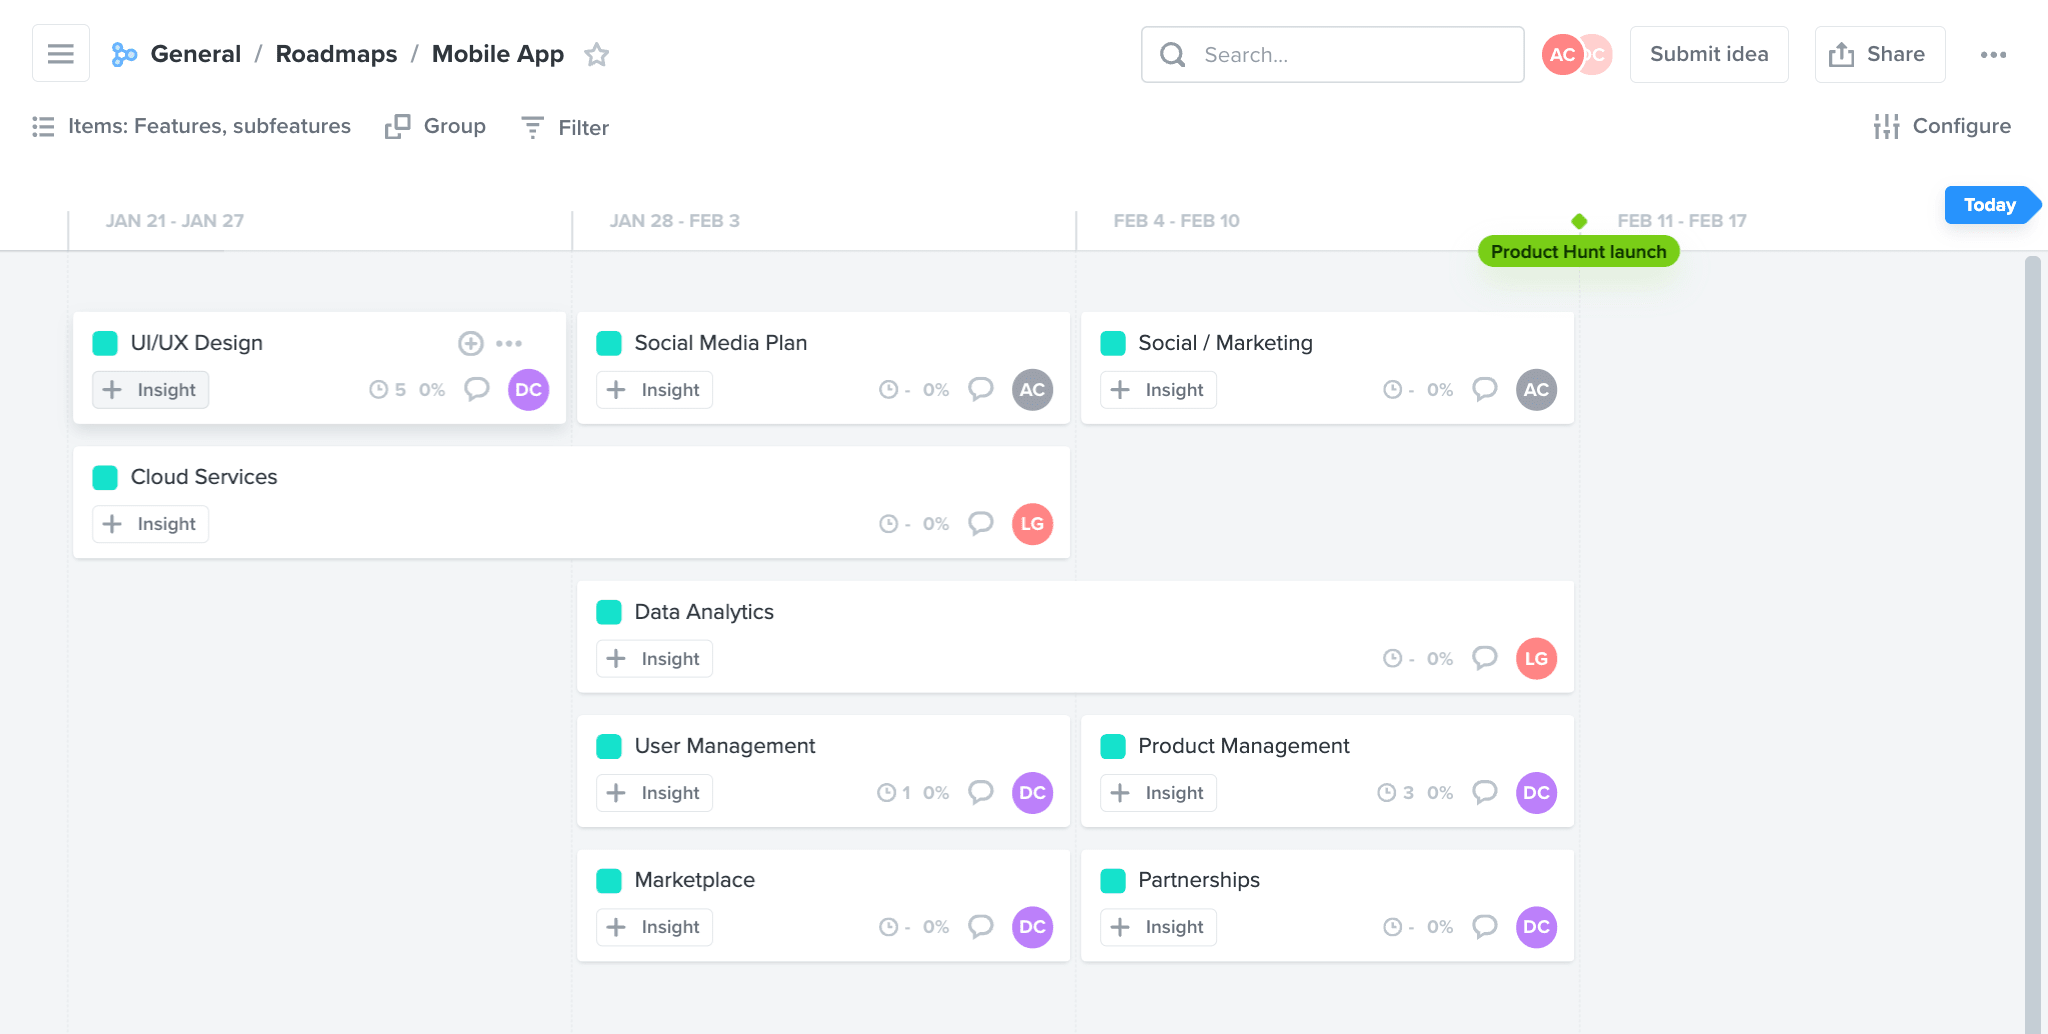Click DC assignee avatar on Product Management
This screenshot has width=2048, height=1034.
(x=1537, y=793)
